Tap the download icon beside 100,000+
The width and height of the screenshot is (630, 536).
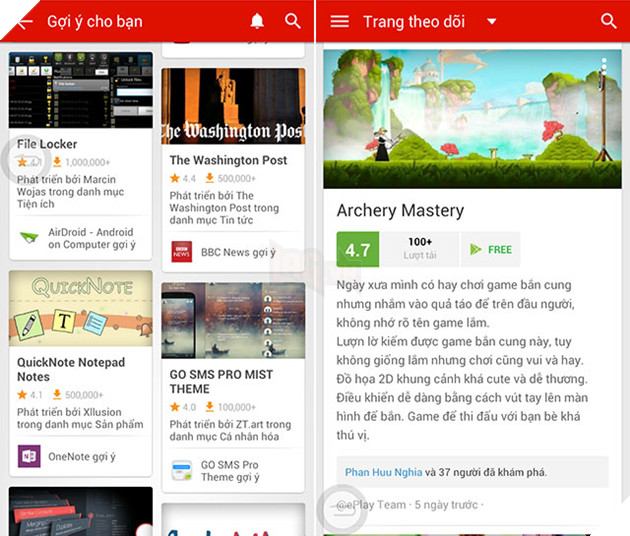pyautogui.click(x=209, y=407)
